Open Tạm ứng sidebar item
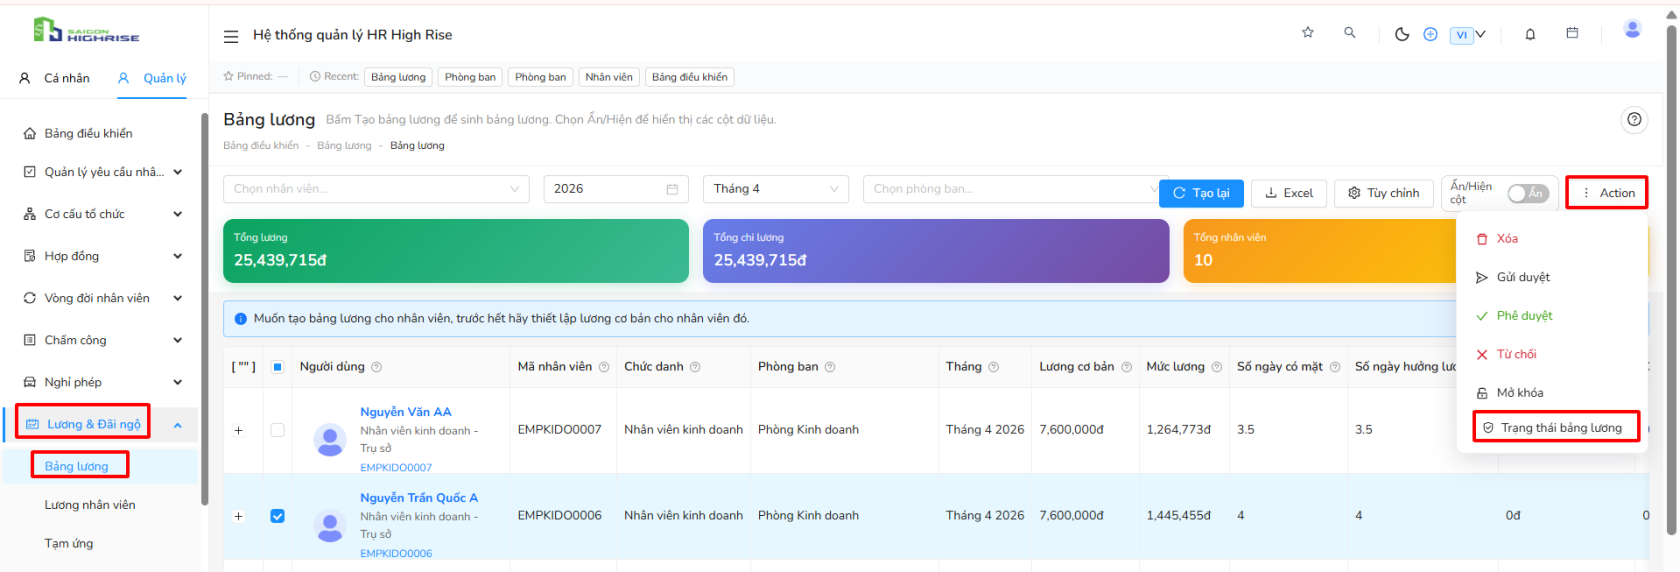 point(69,544)
